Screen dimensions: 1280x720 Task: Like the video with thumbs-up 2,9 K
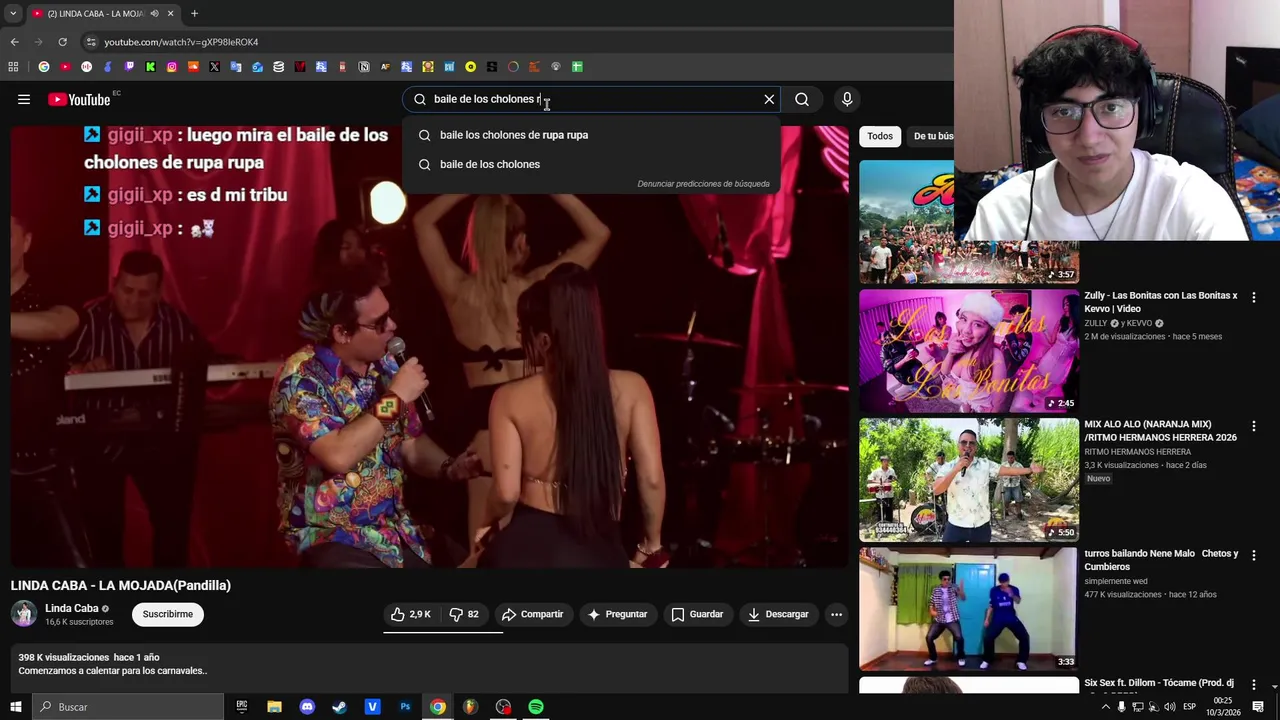411,614
